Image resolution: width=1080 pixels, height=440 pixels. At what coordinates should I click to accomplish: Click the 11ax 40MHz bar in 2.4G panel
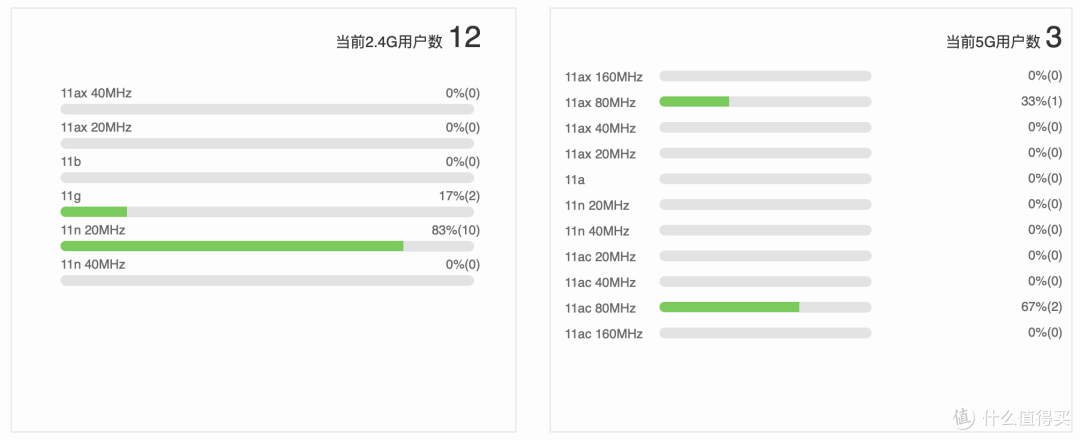tap(267, 109)
